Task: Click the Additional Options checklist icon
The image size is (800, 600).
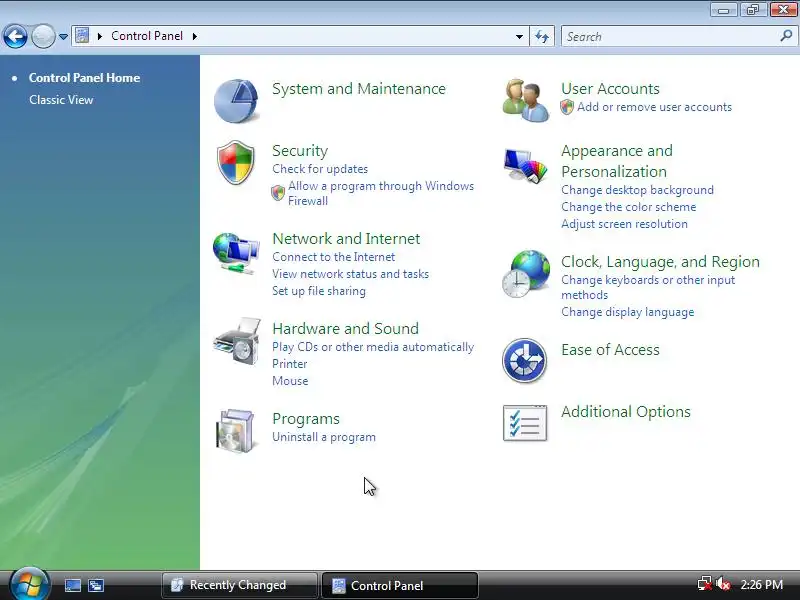Action: point(525,423)
